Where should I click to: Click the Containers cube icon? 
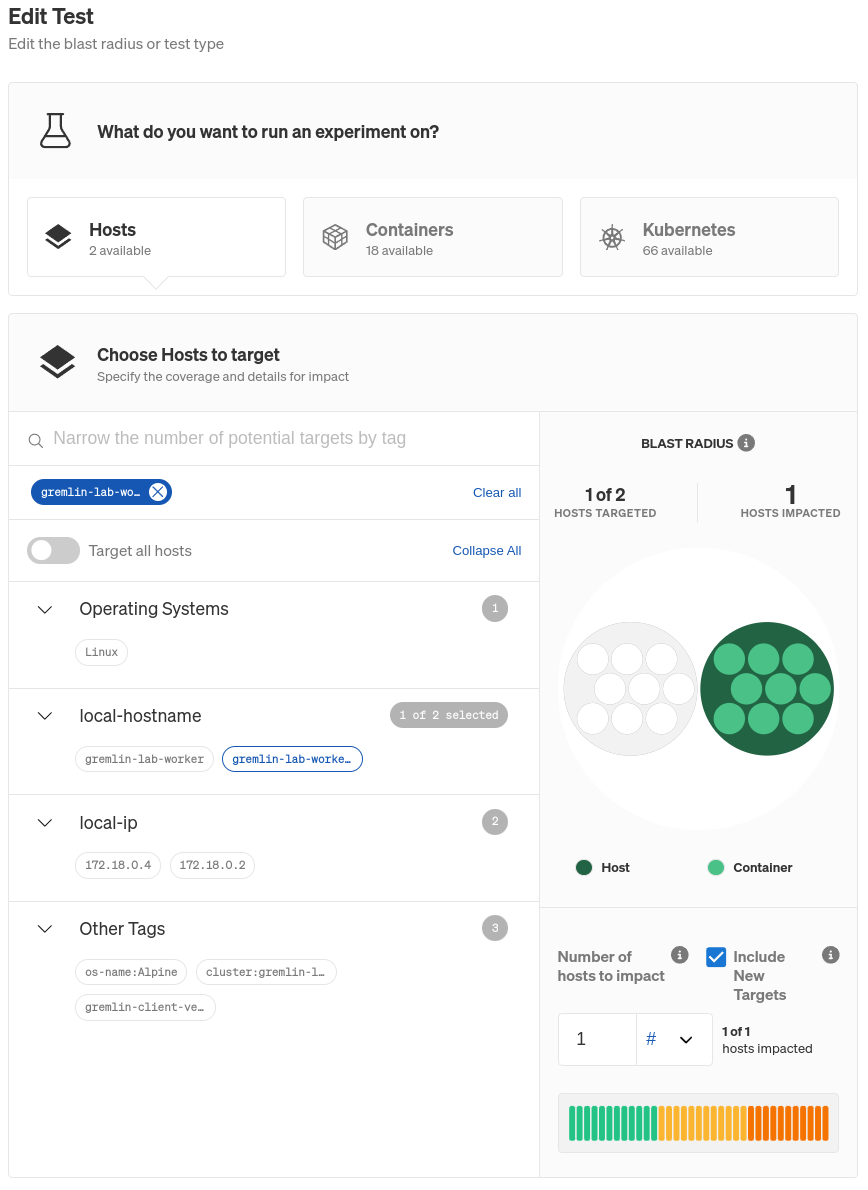pyautogui.click(x=335, y=237)
